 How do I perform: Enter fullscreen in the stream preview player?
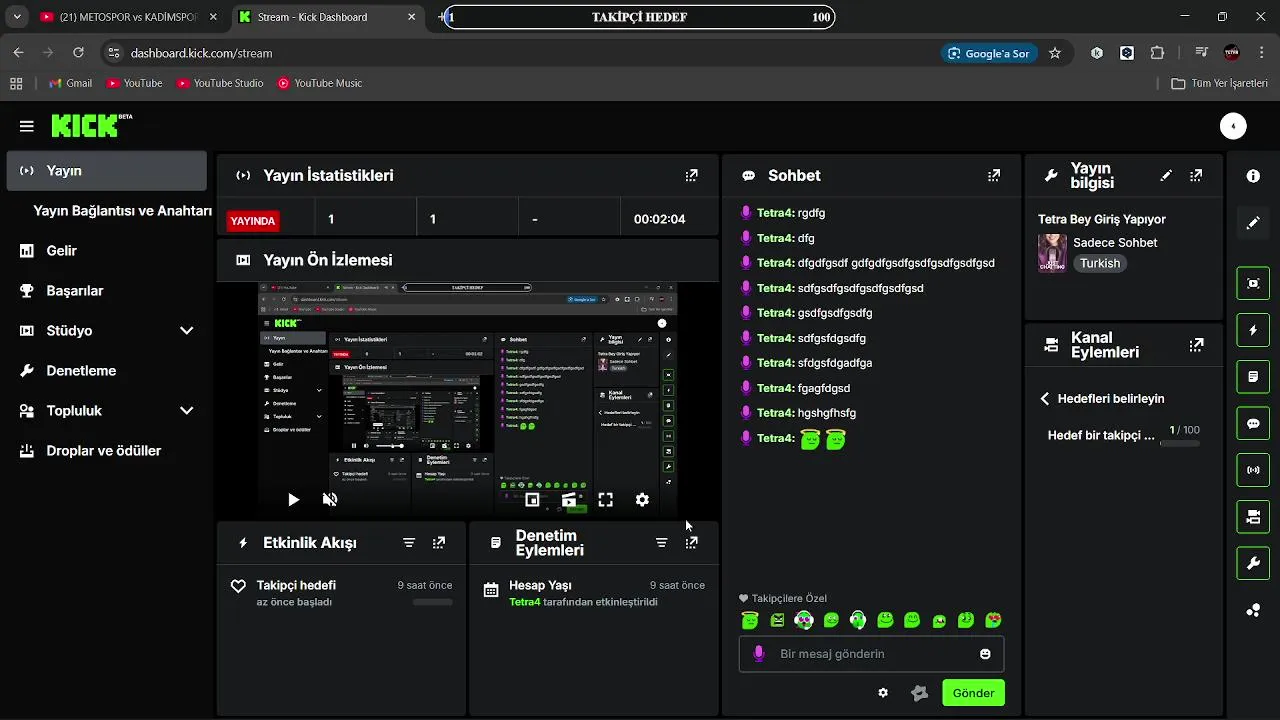[605, 499]
